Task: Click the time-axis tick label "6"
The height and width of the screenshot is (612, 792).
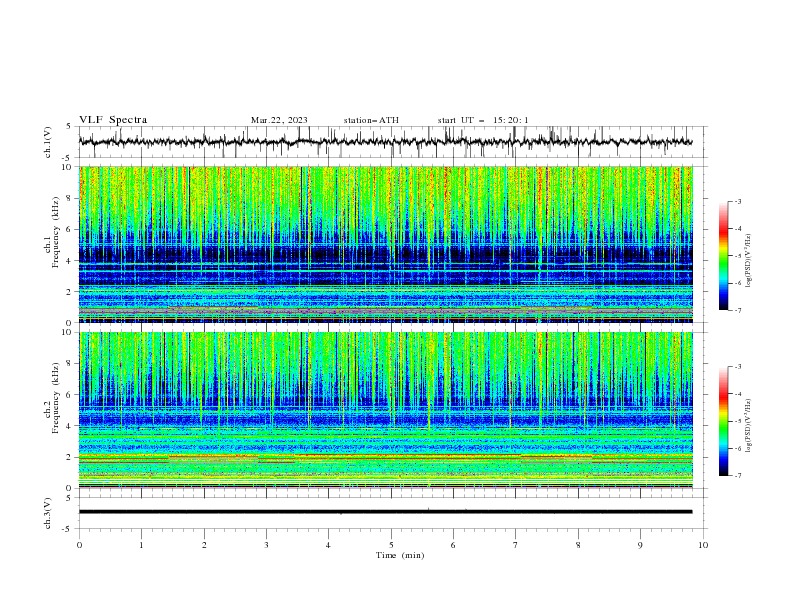Action: (453, 545)
